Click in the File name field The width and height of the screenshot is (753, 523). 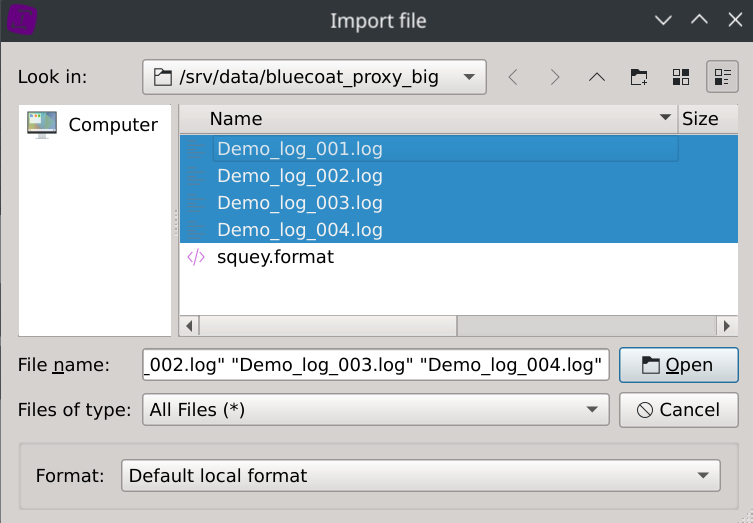[375, 365]
